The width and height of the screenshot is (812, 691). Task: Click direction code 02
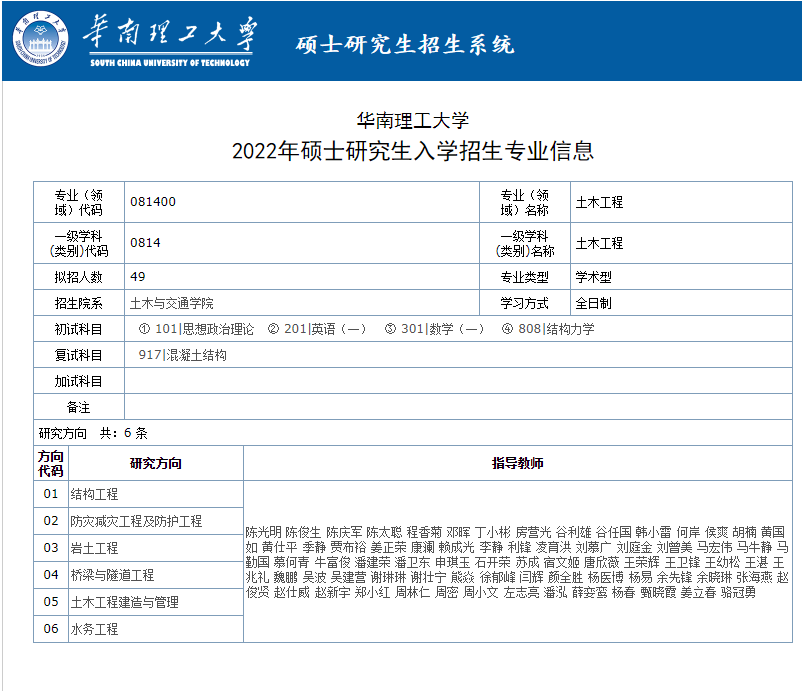[x=51, y=521]
